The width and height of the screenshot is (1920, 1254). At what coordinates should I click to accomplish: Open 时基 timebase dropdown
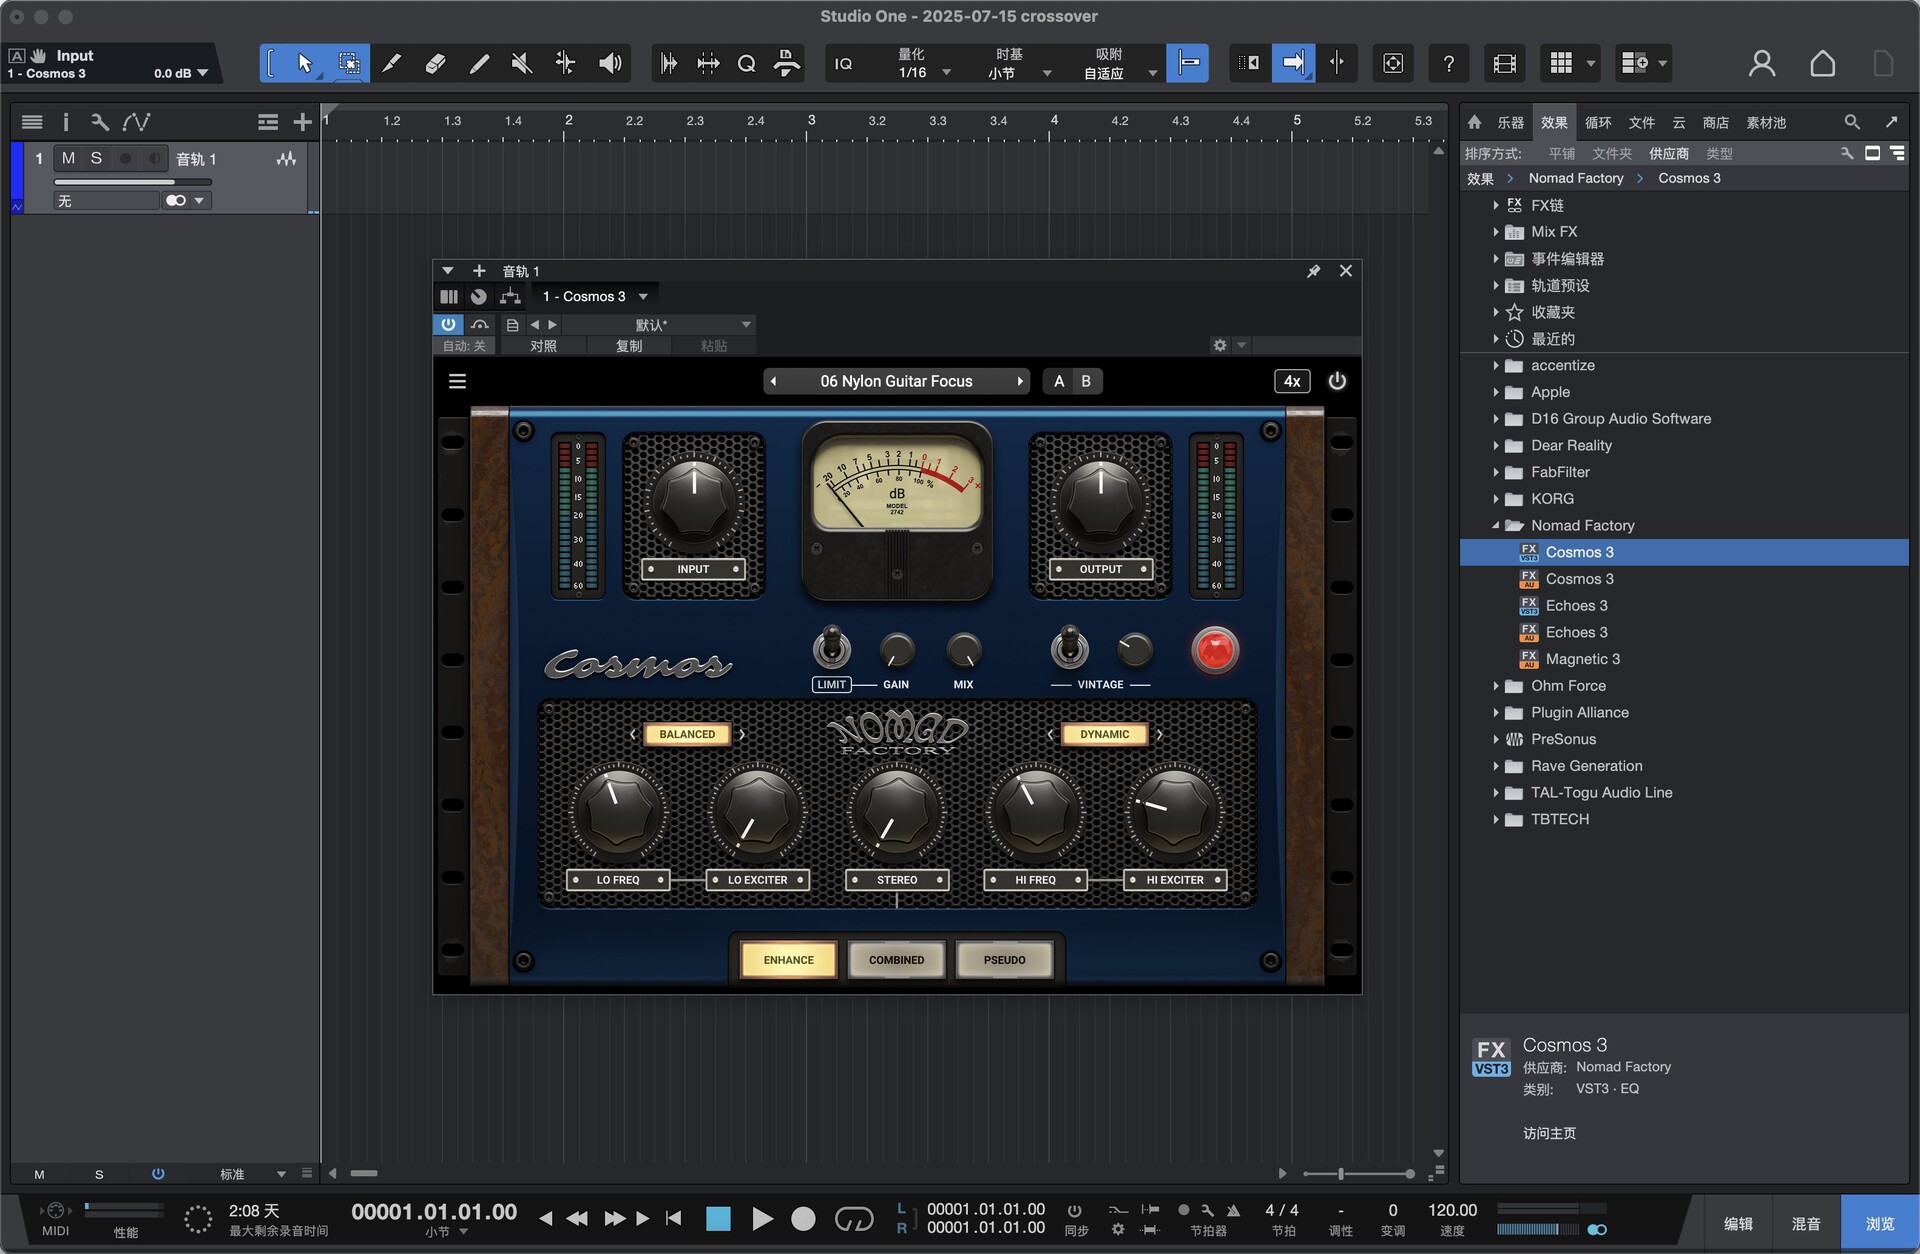pyautogui.click(x=1018, y=73)
